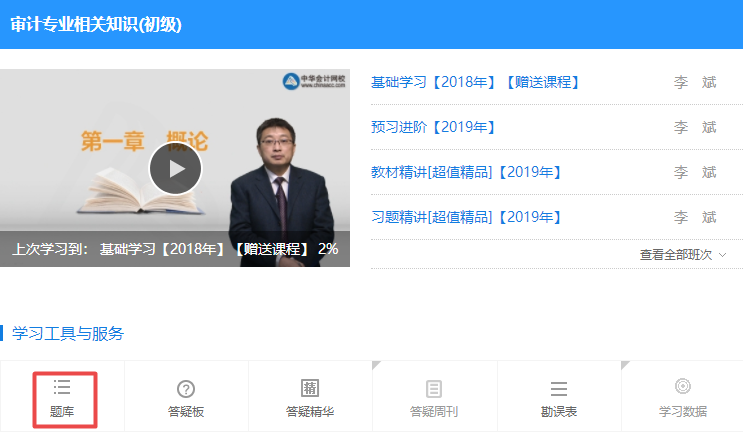The image size is (743, 433).
Task: Expand the 查看全部班次 class list
Action: pos(683,255)
